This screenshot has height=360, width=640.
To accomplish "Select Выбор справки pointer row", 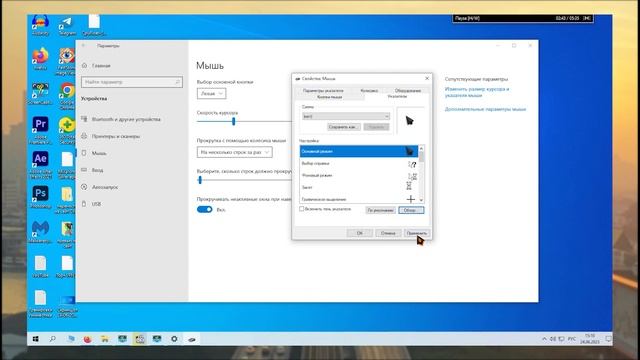I will pos(359,163).
